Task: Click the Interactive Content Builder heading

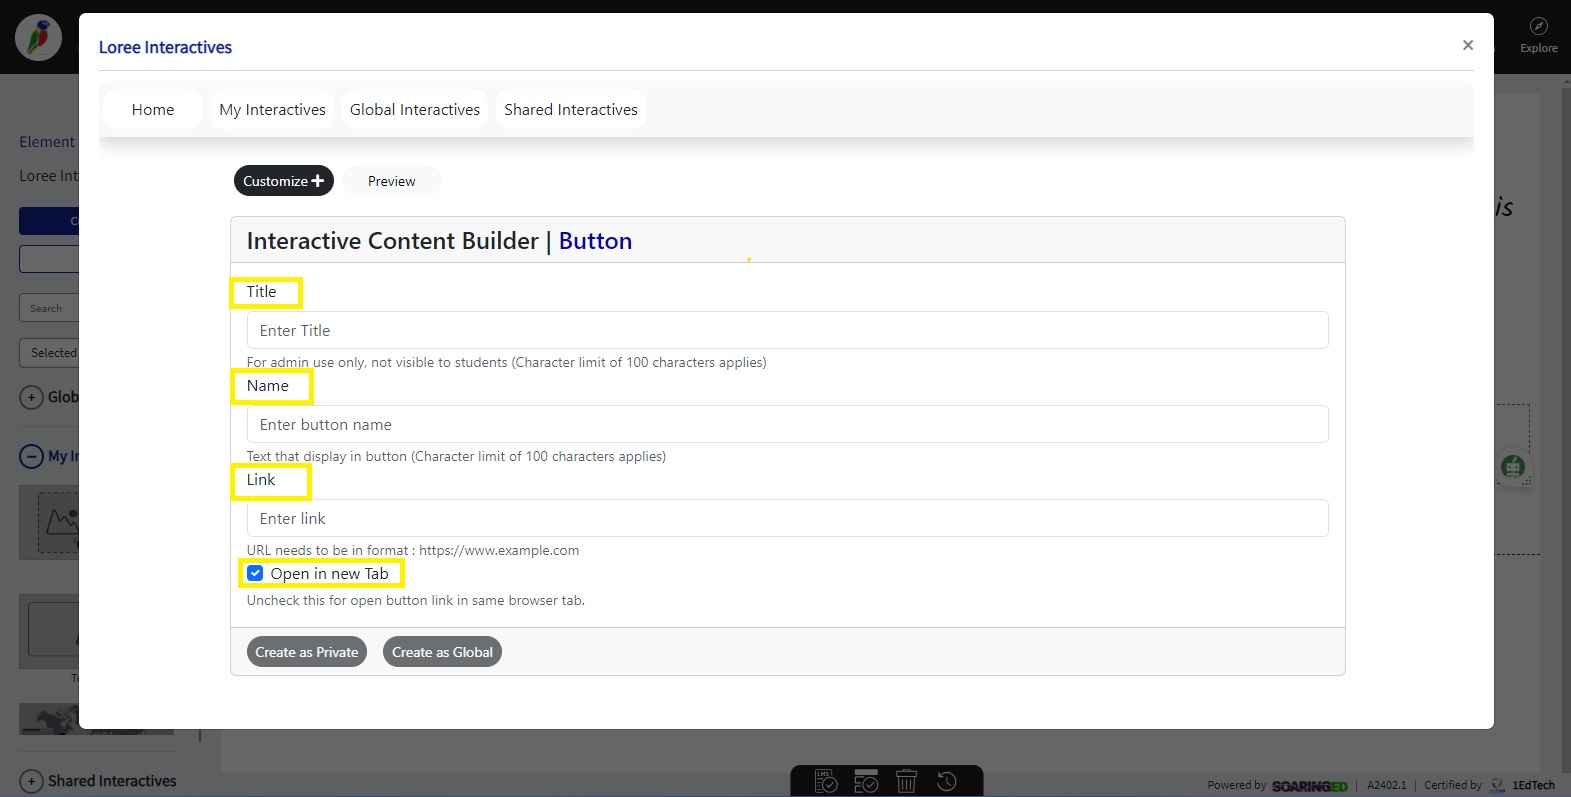Action: [x=392, y=241]
